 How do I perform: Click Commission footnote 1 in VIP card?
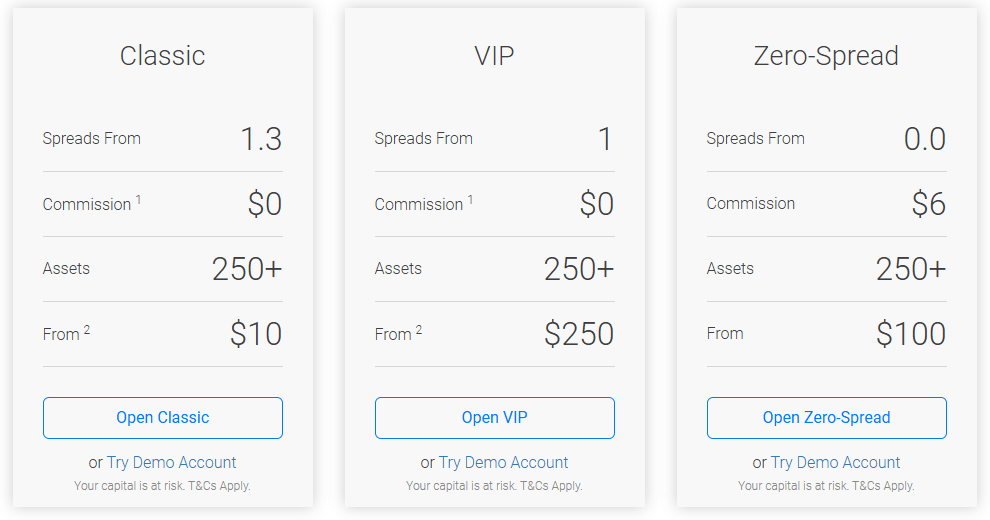click(470, 199)
